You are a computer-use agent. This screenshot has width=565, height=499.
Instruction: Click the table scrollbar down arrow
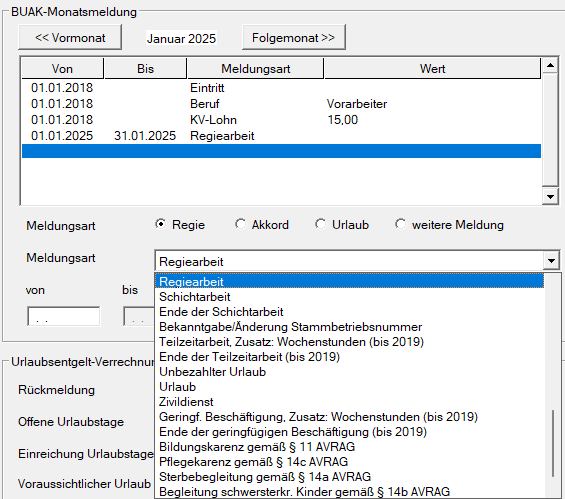(x=550, y=196)
